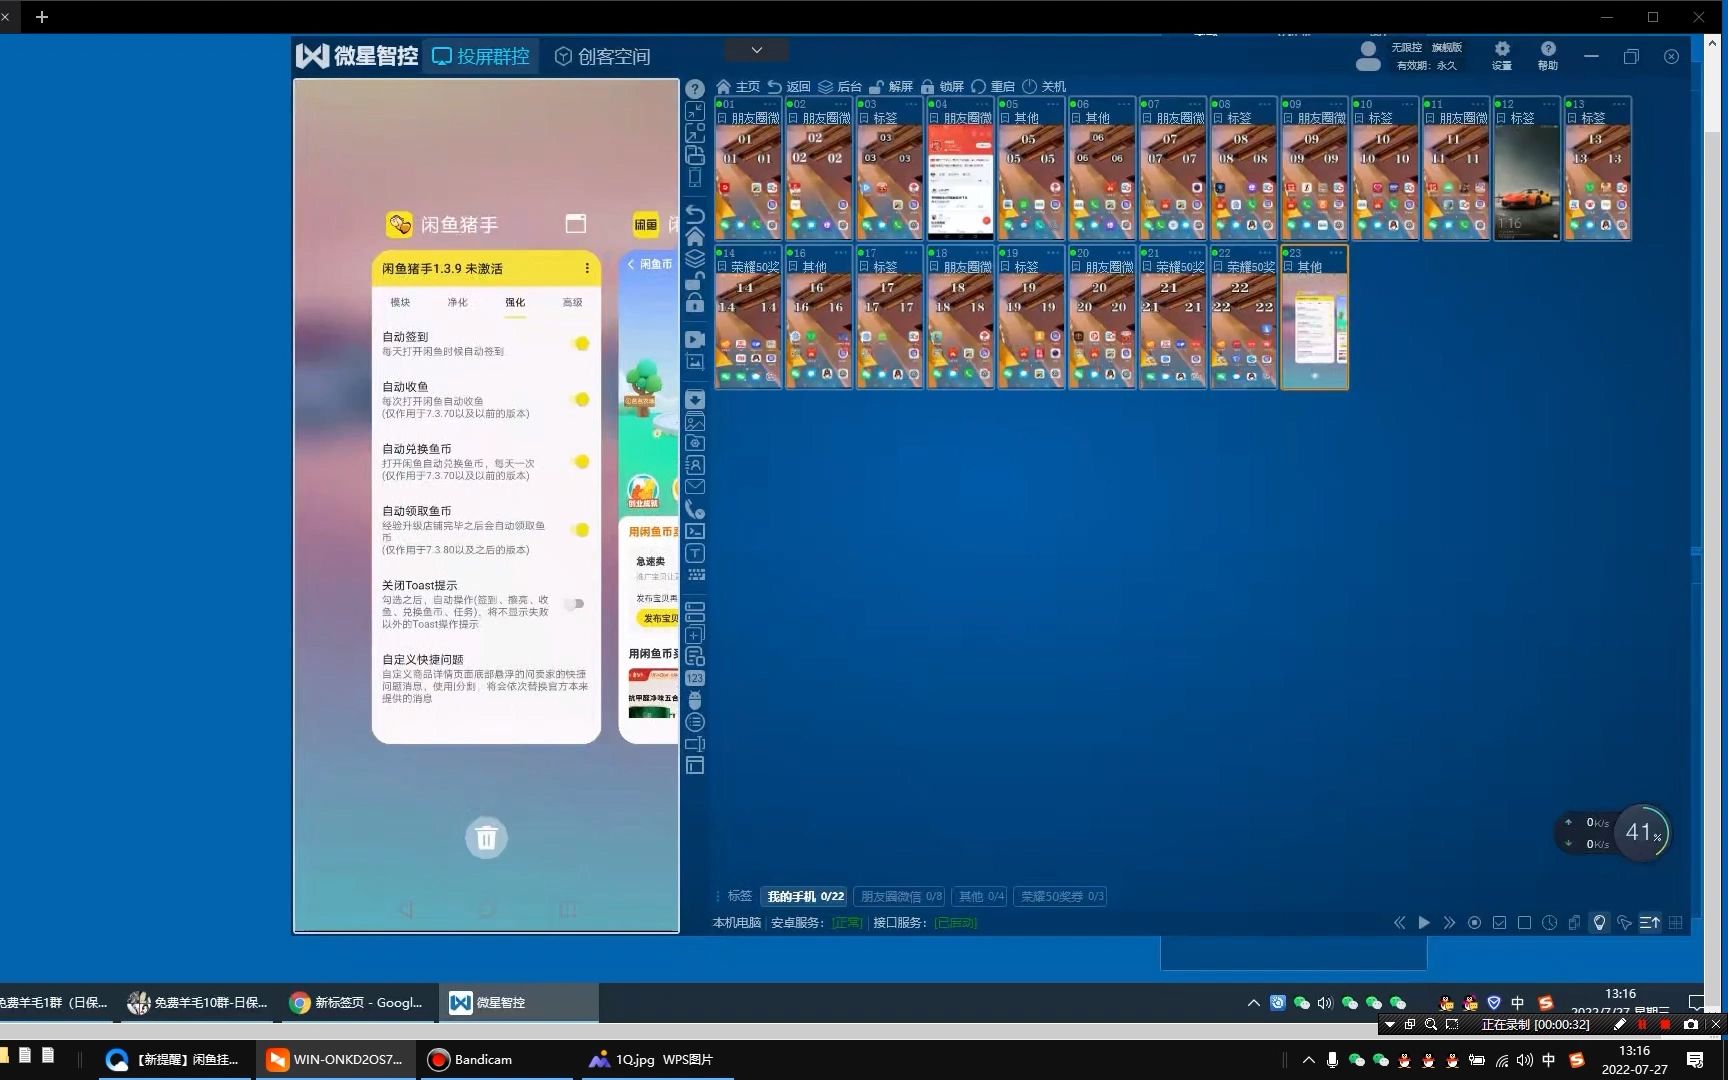Click the sidebar padlock lock icon
This screenshot has width=1728, height=1080.
pos(695,303)
